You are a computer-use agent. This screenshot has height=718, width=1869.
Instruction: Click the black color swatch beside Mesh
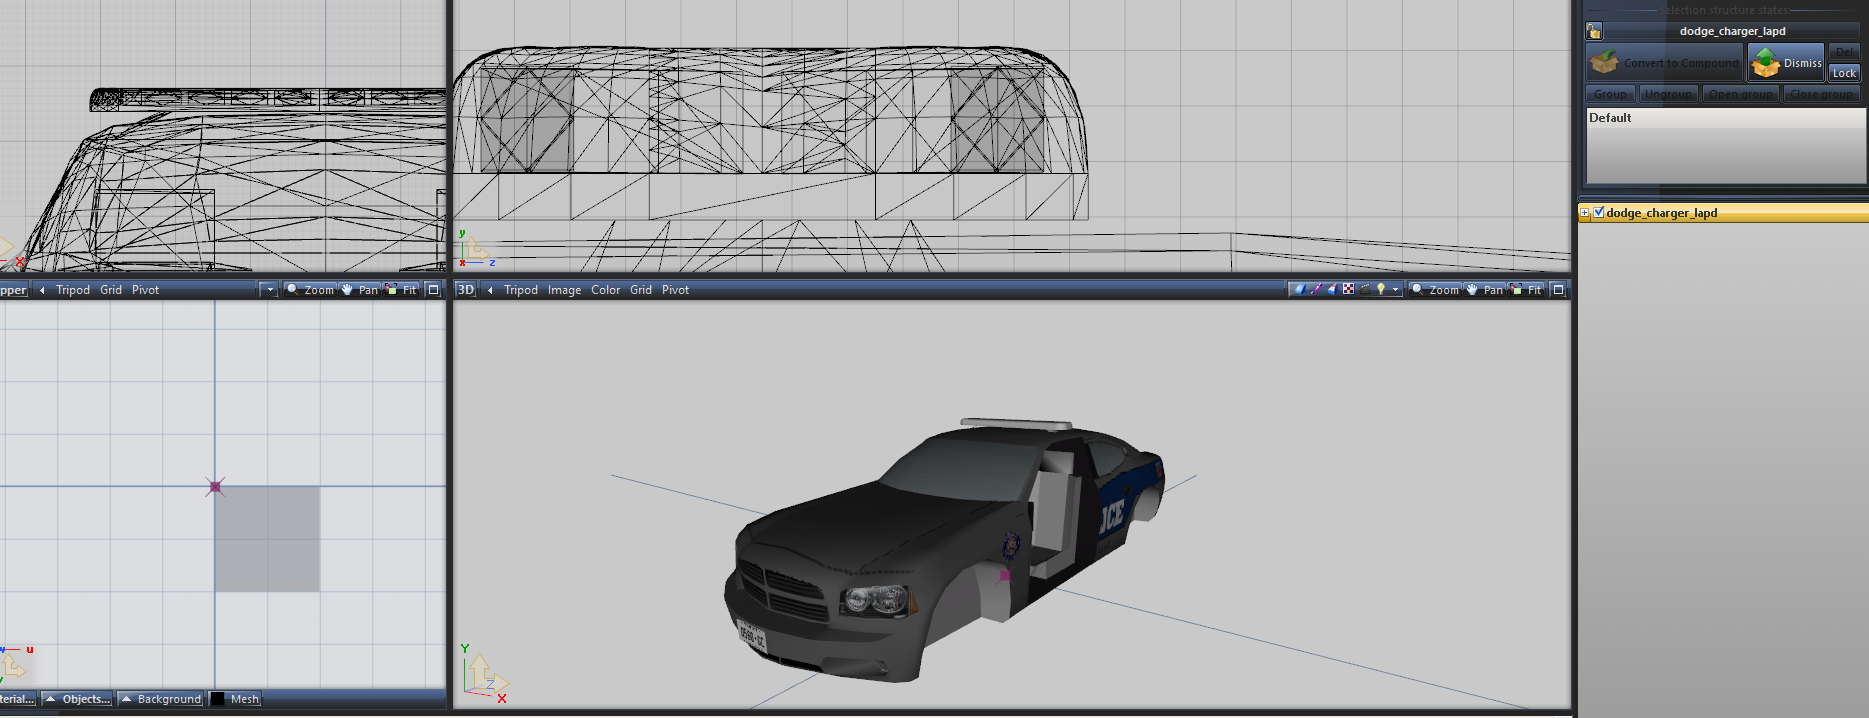(x=217, y=699)
